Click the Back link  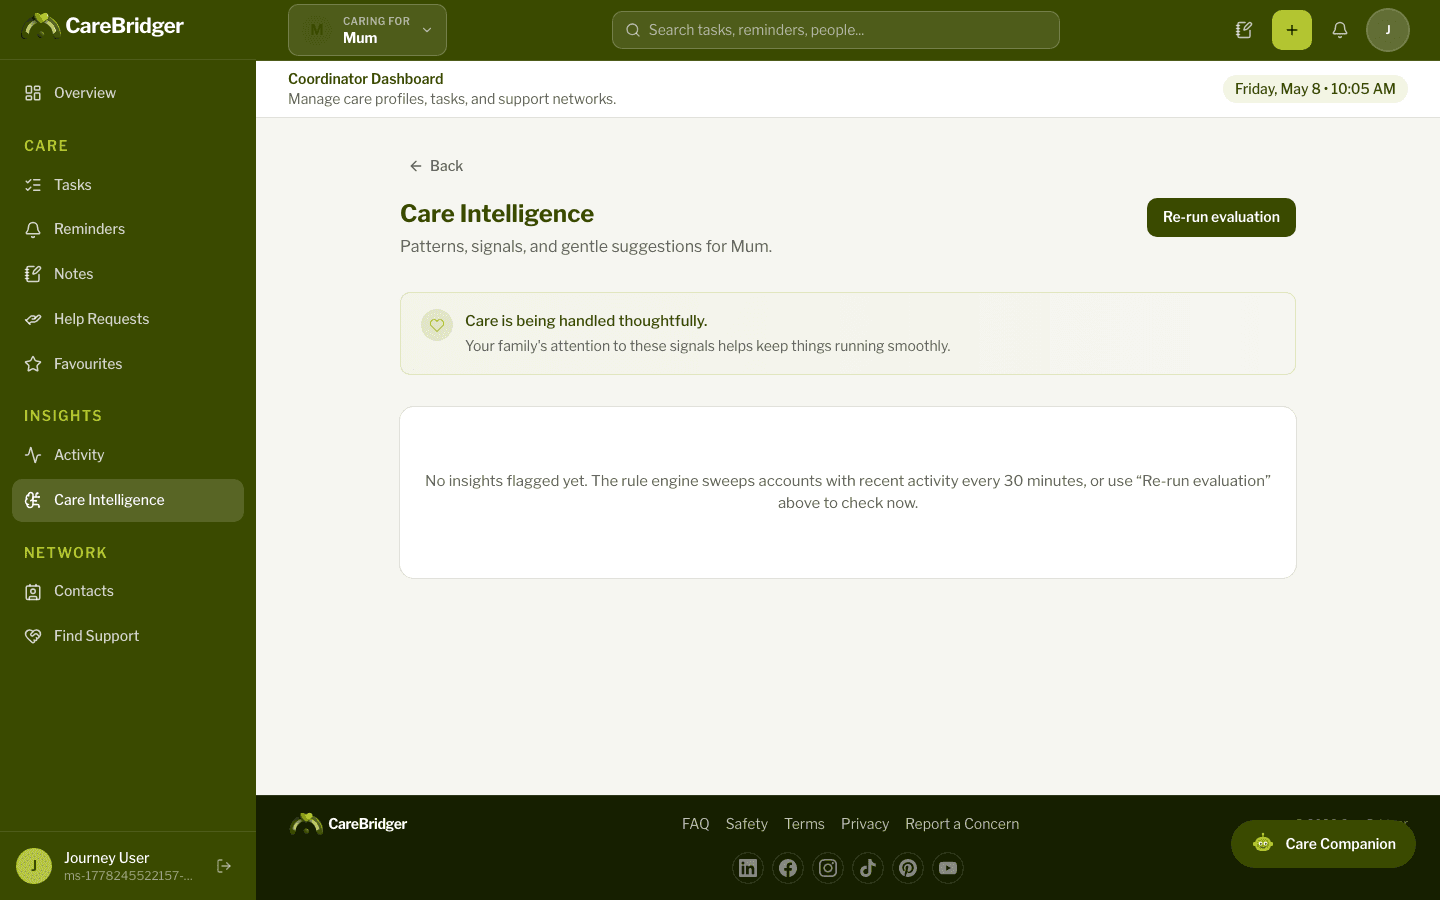click(x=436, y=166)
